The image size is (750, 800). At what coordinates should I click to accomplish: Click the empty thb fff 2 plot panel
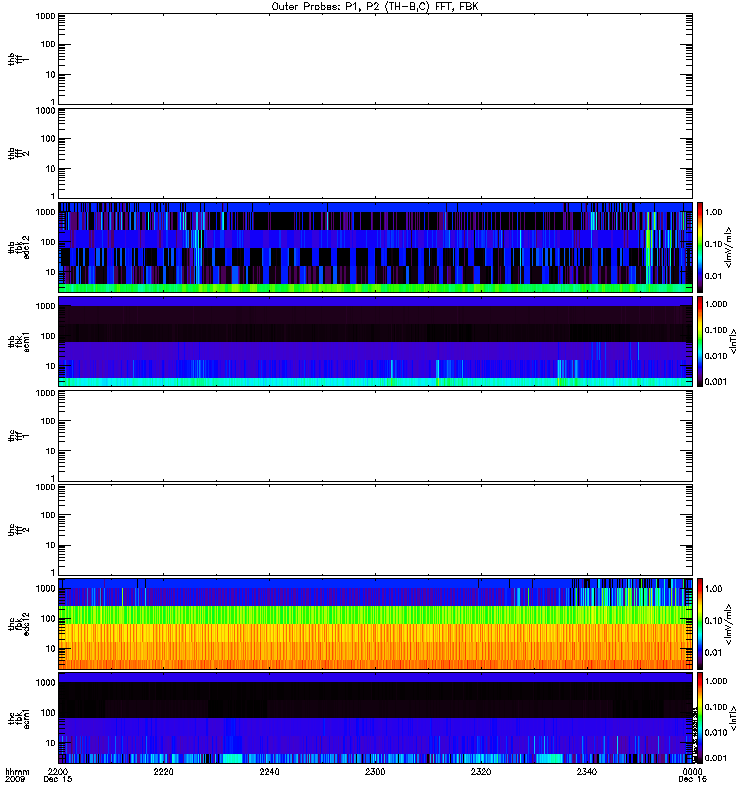click(x=375, y=153)
